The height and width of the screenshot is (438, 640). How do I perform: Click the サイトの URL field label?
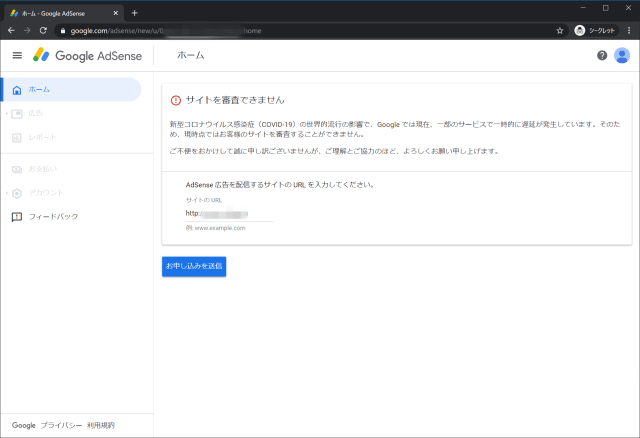pos(204,200)
